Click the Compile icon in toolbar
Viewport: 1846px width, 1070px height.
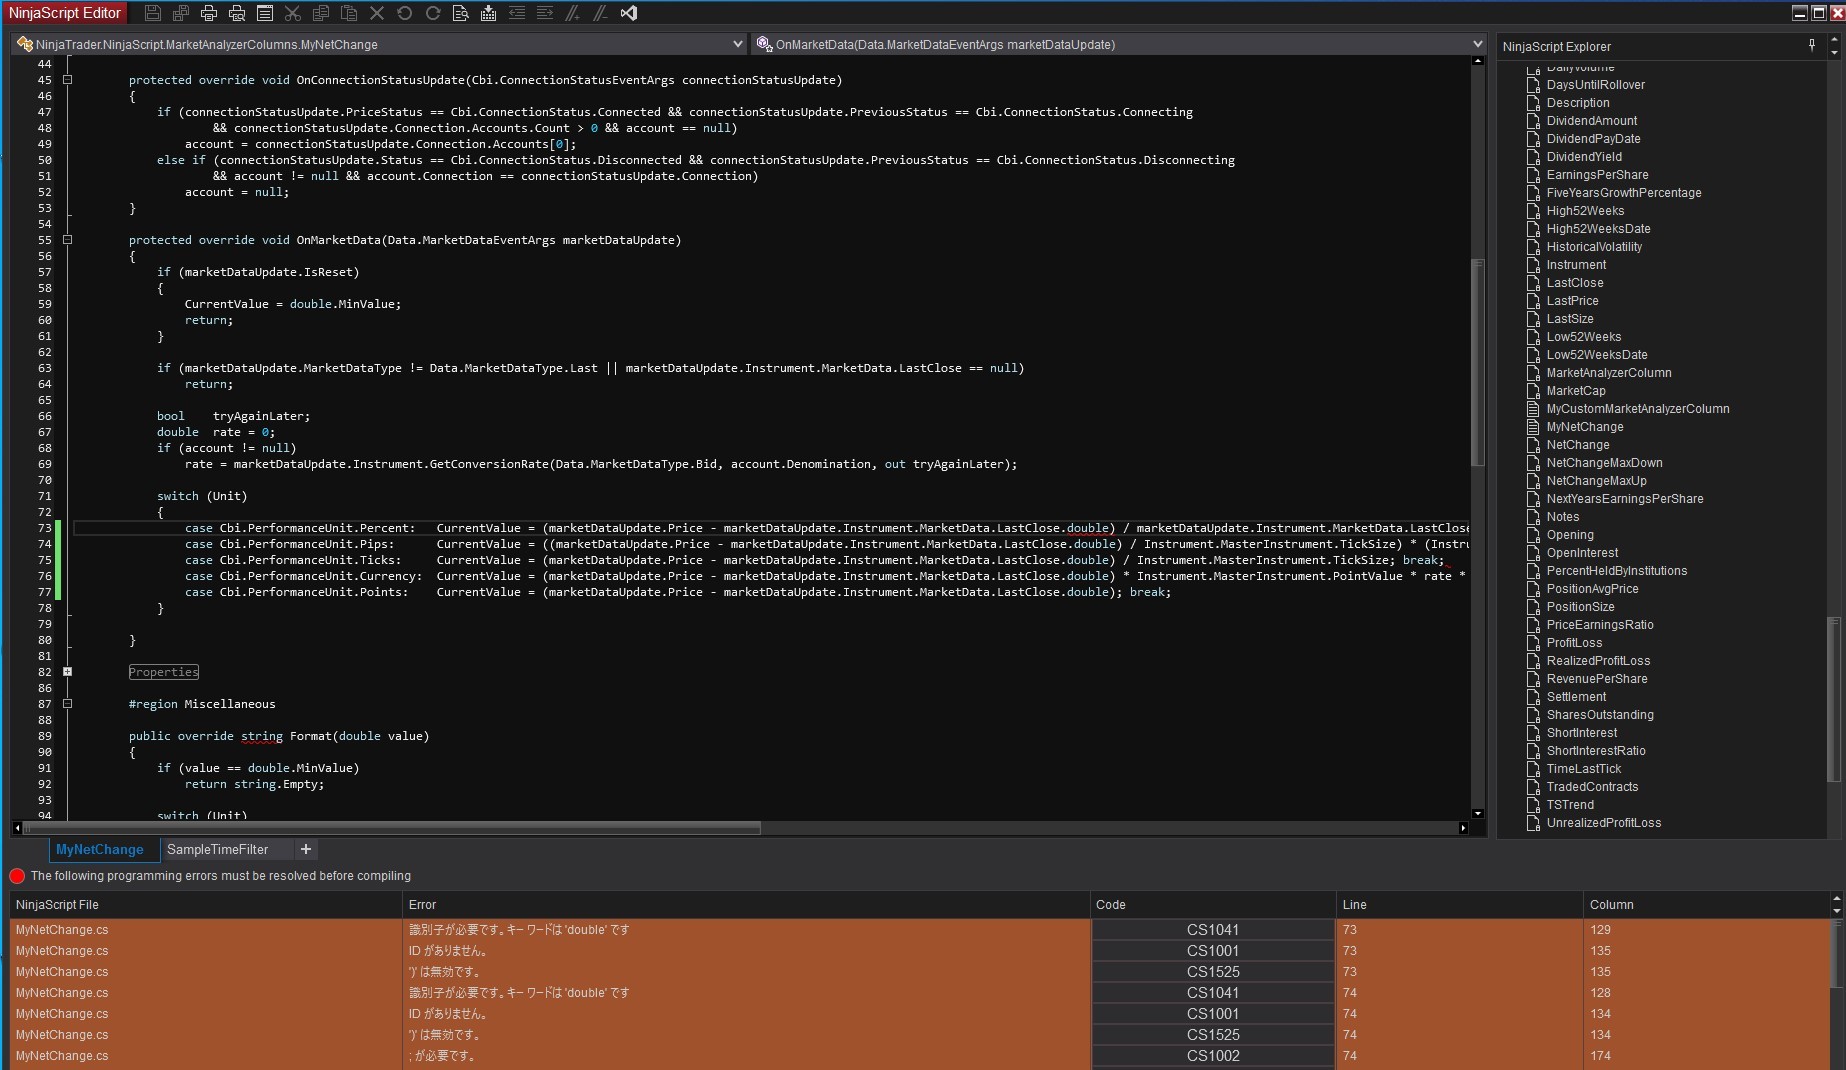point(489,13)
